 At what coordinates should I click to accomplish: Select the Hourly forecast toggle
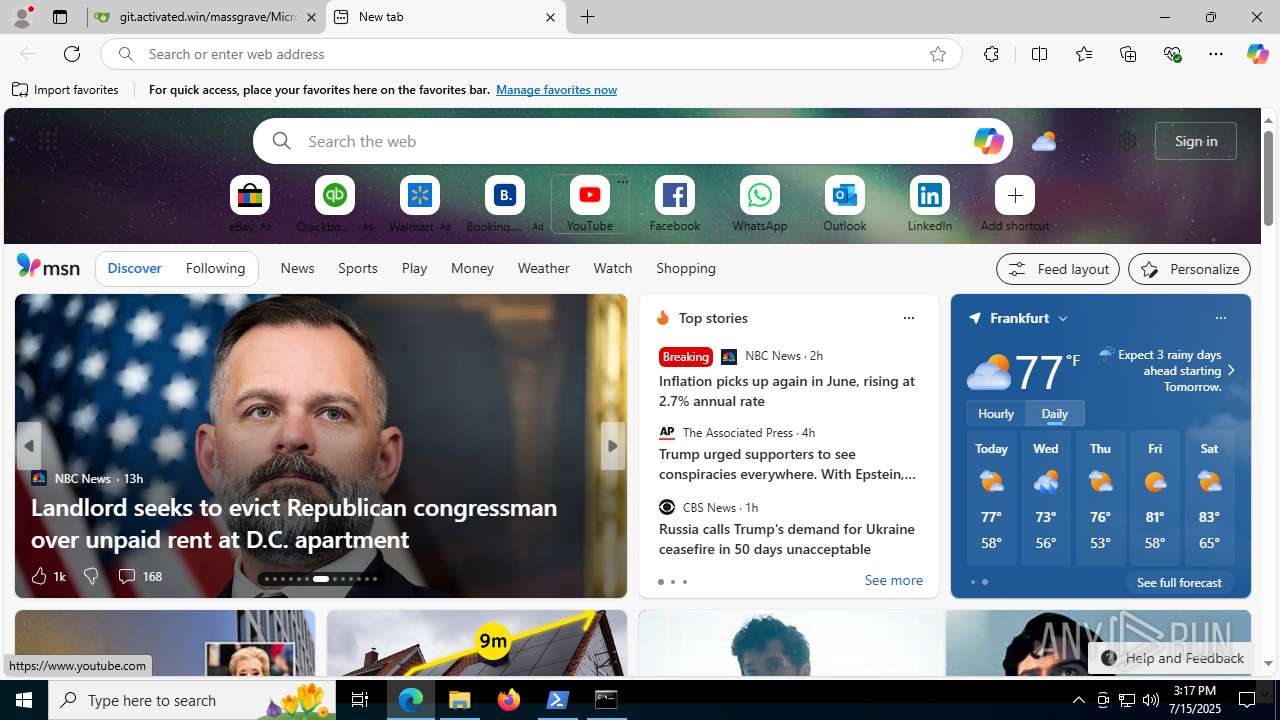tap(996, 413)
